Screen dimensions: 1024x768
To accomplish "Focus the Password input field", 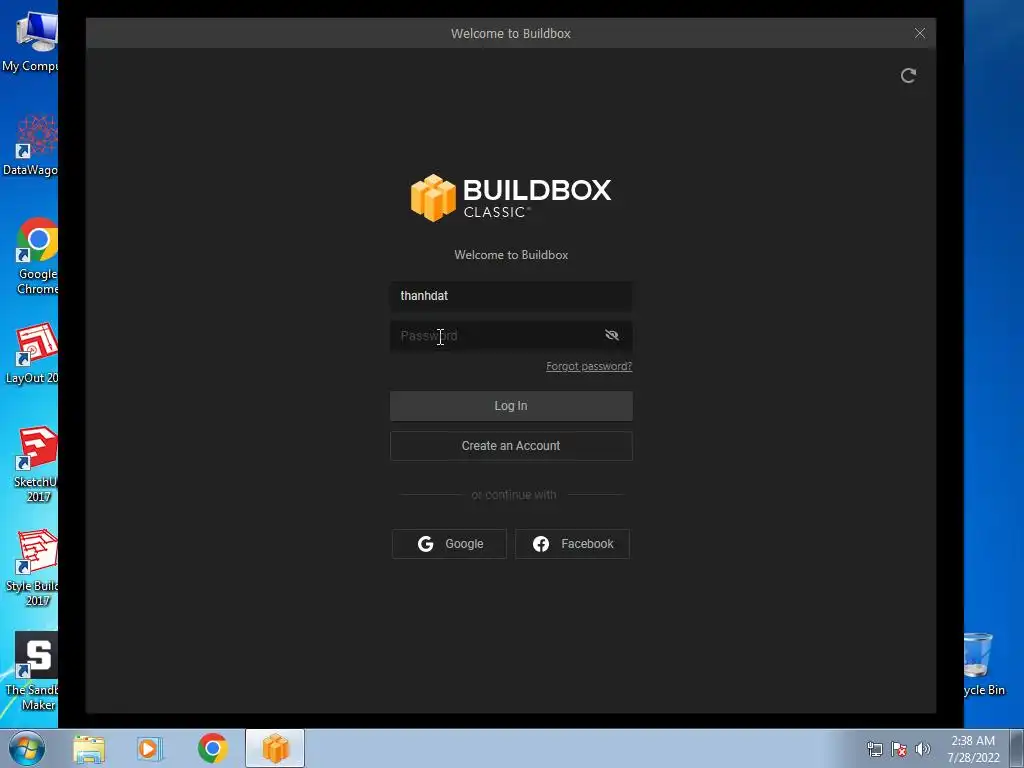I will pyautogui.click(x=511, y=336).
